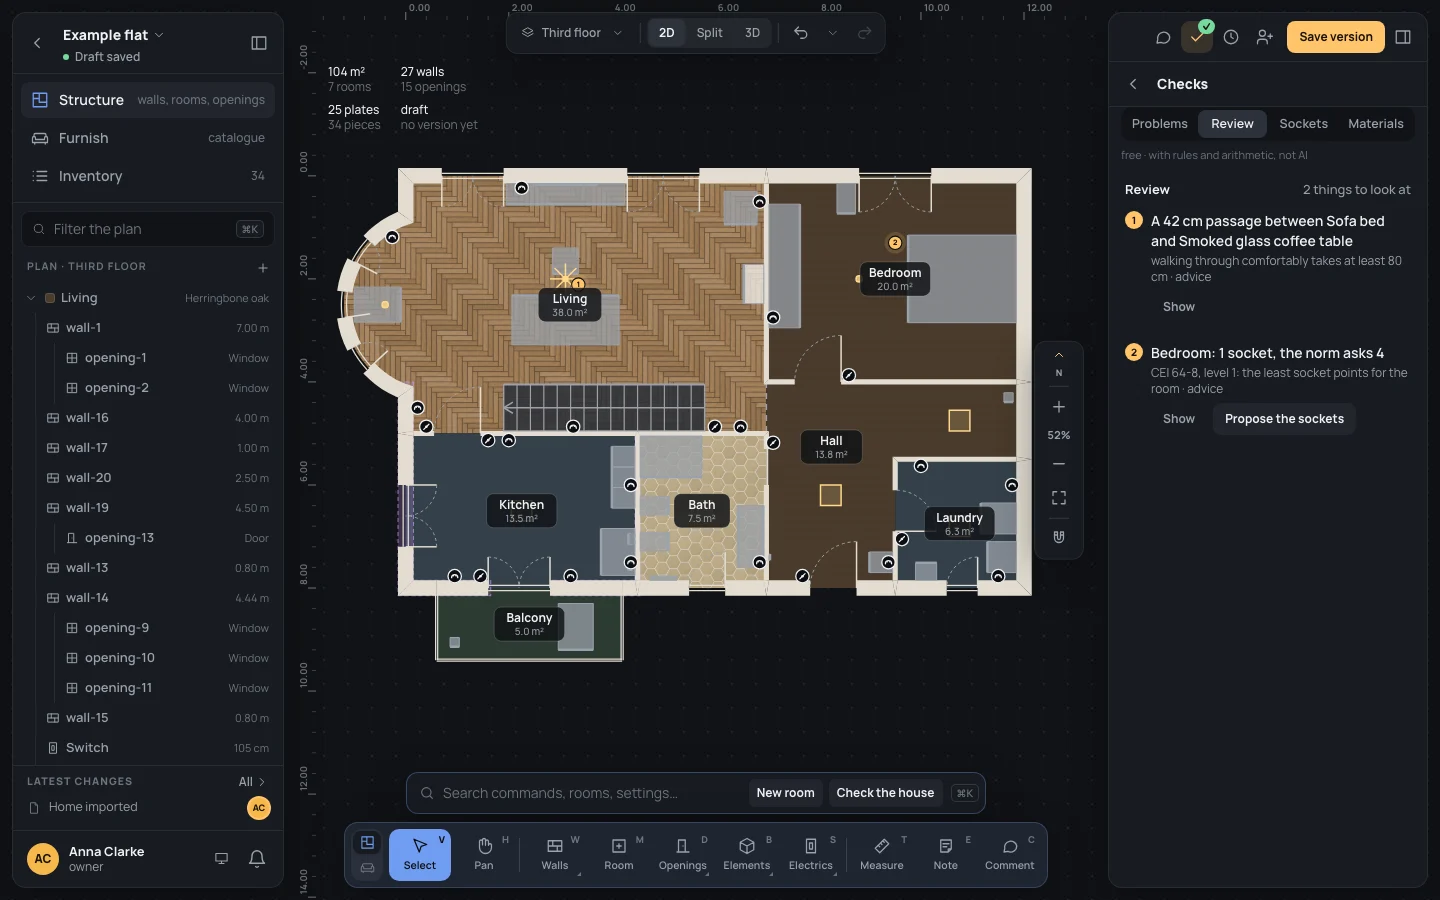The height and width of the screenshot is (900, 1440).
Task: Toggle the left sidebar panel icon
Action: [259, 43]
